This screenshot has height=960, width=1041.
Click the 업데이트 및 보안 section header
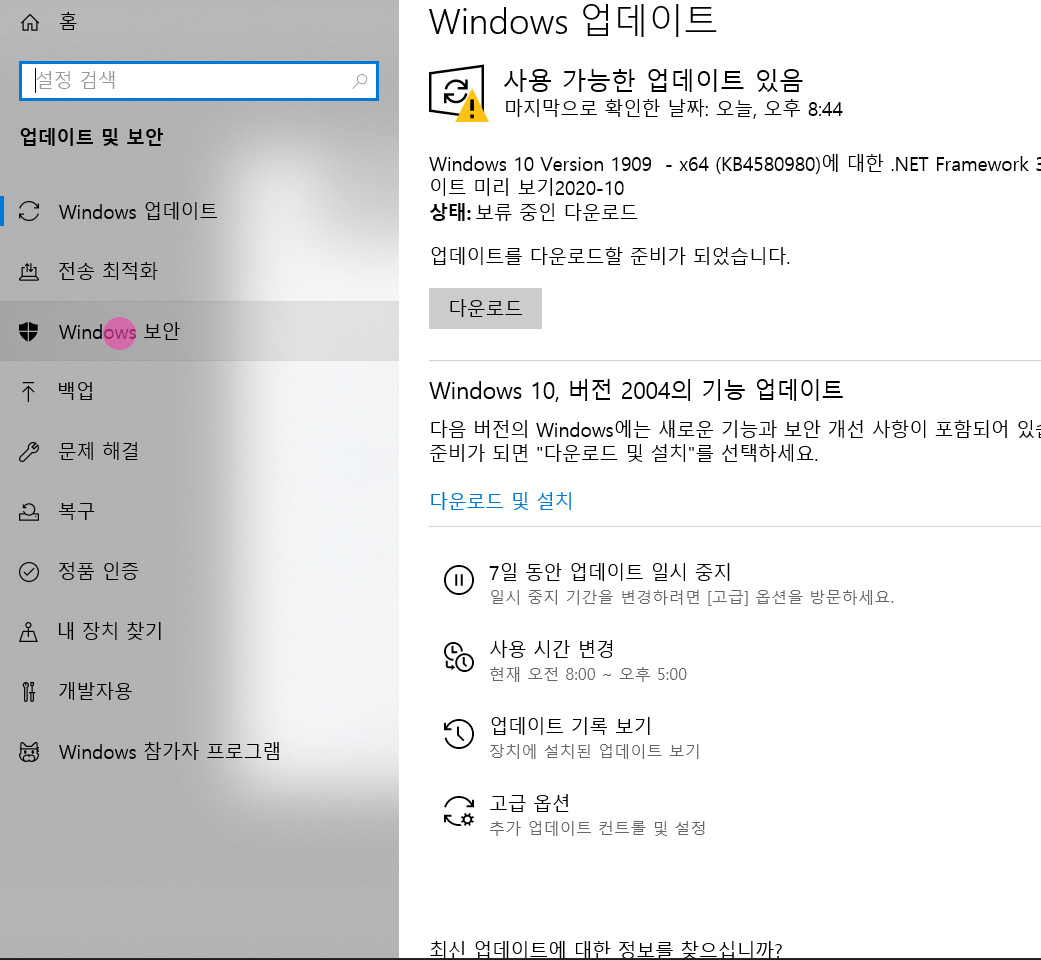pos(92,137)
